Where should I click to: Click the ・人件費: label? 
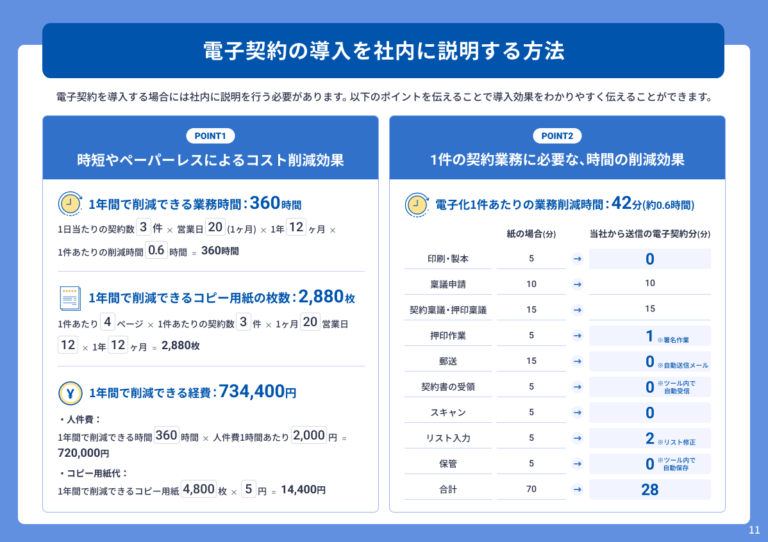point(79,420)
